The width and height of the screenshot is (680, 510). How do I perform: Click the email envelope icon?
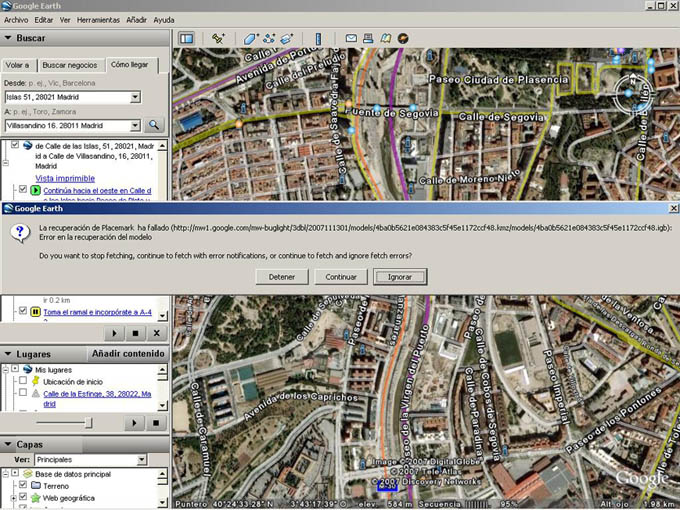coord(351,38)
